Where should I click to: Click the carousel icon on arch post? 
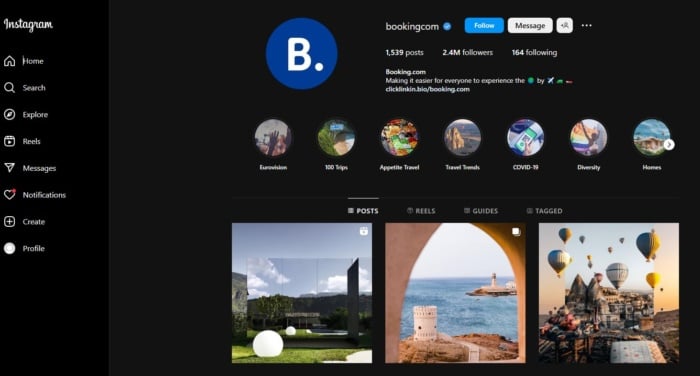click(516, 231)
